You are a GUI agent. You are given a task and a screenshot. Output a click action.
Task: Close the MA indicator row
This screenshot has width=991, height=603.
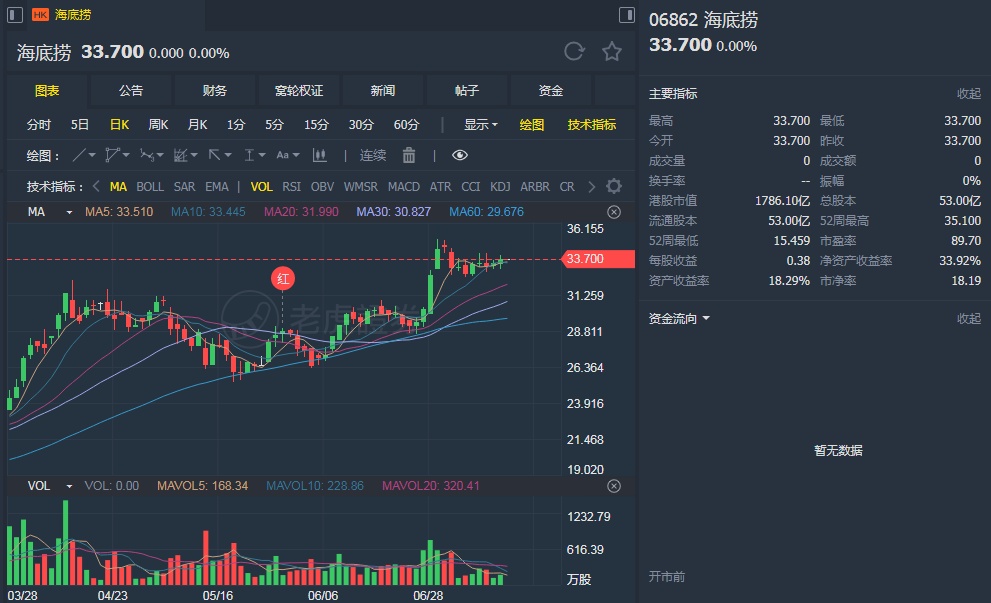click(613, 212)
